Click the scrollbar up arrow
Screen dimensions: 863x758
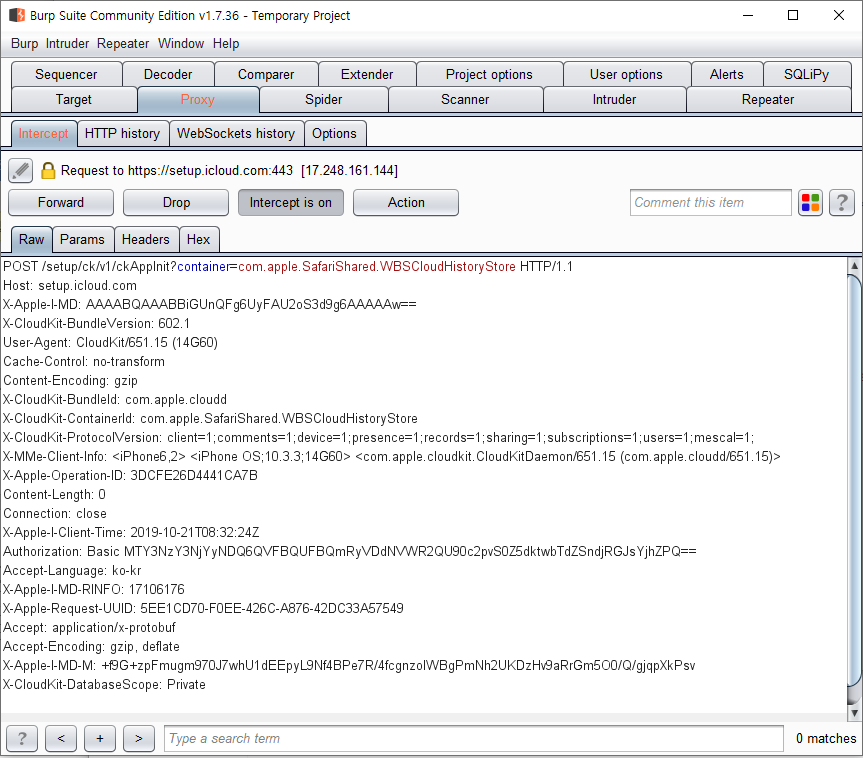pos(854,265)
